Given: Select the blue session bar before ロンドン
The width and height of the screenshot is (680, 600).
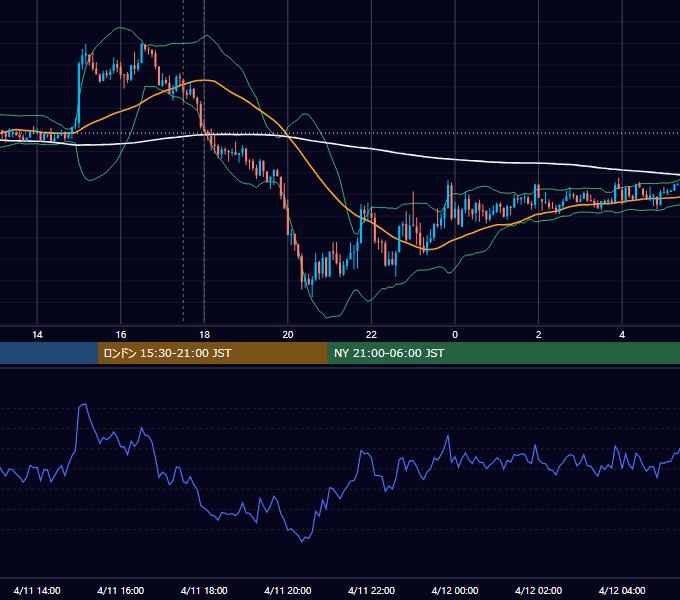Looking at the screenshot, I should point(49,353).
